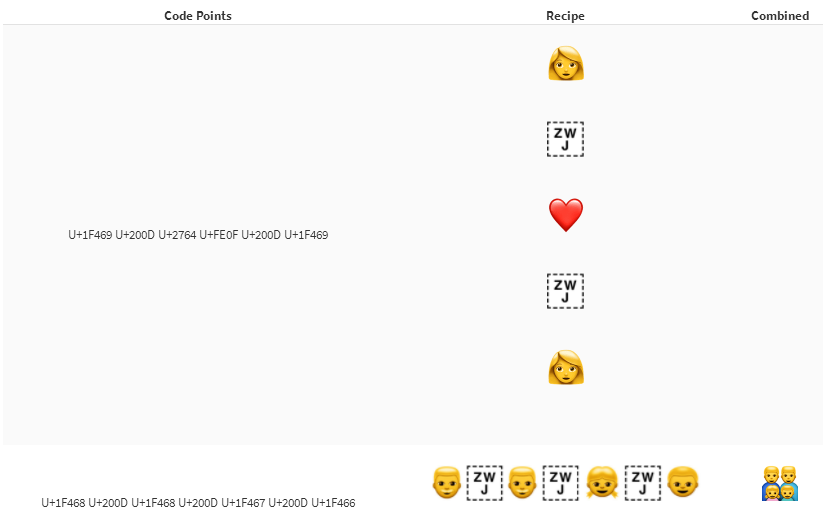Viewport: 825px width, 524px height.
Task: Select the boy emoji in family recipe
Action: [682, 482]
